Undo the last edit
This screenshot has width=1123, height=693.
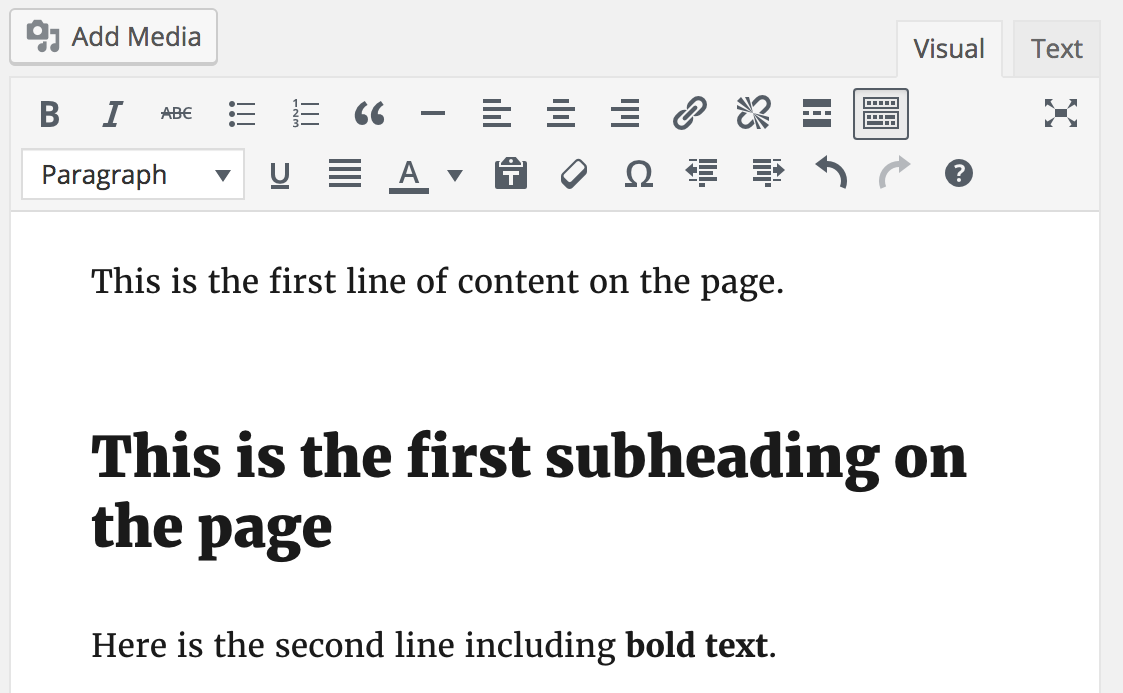click(x=831, y=174)
